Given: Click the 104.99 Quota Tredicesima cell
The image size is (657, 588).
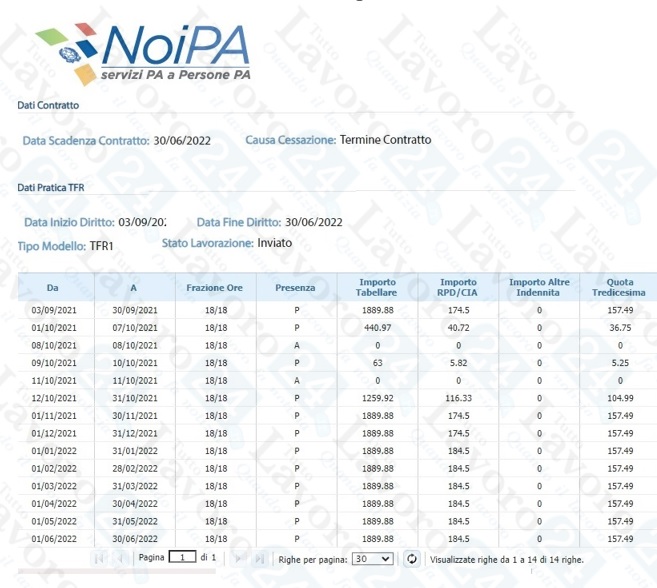Looking at the screenshot, I should coord(620,398).
